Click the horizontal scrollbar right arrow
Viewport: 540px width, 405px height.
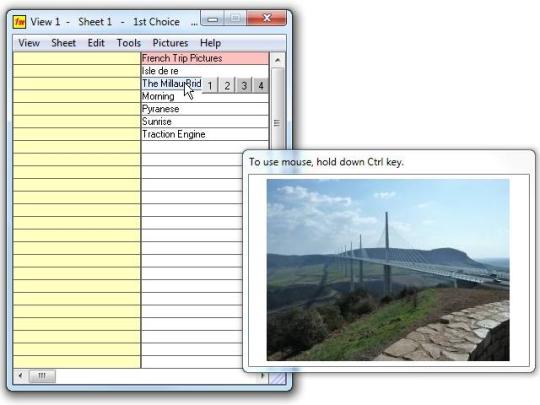pyautogui.click(x=262, y=375)
